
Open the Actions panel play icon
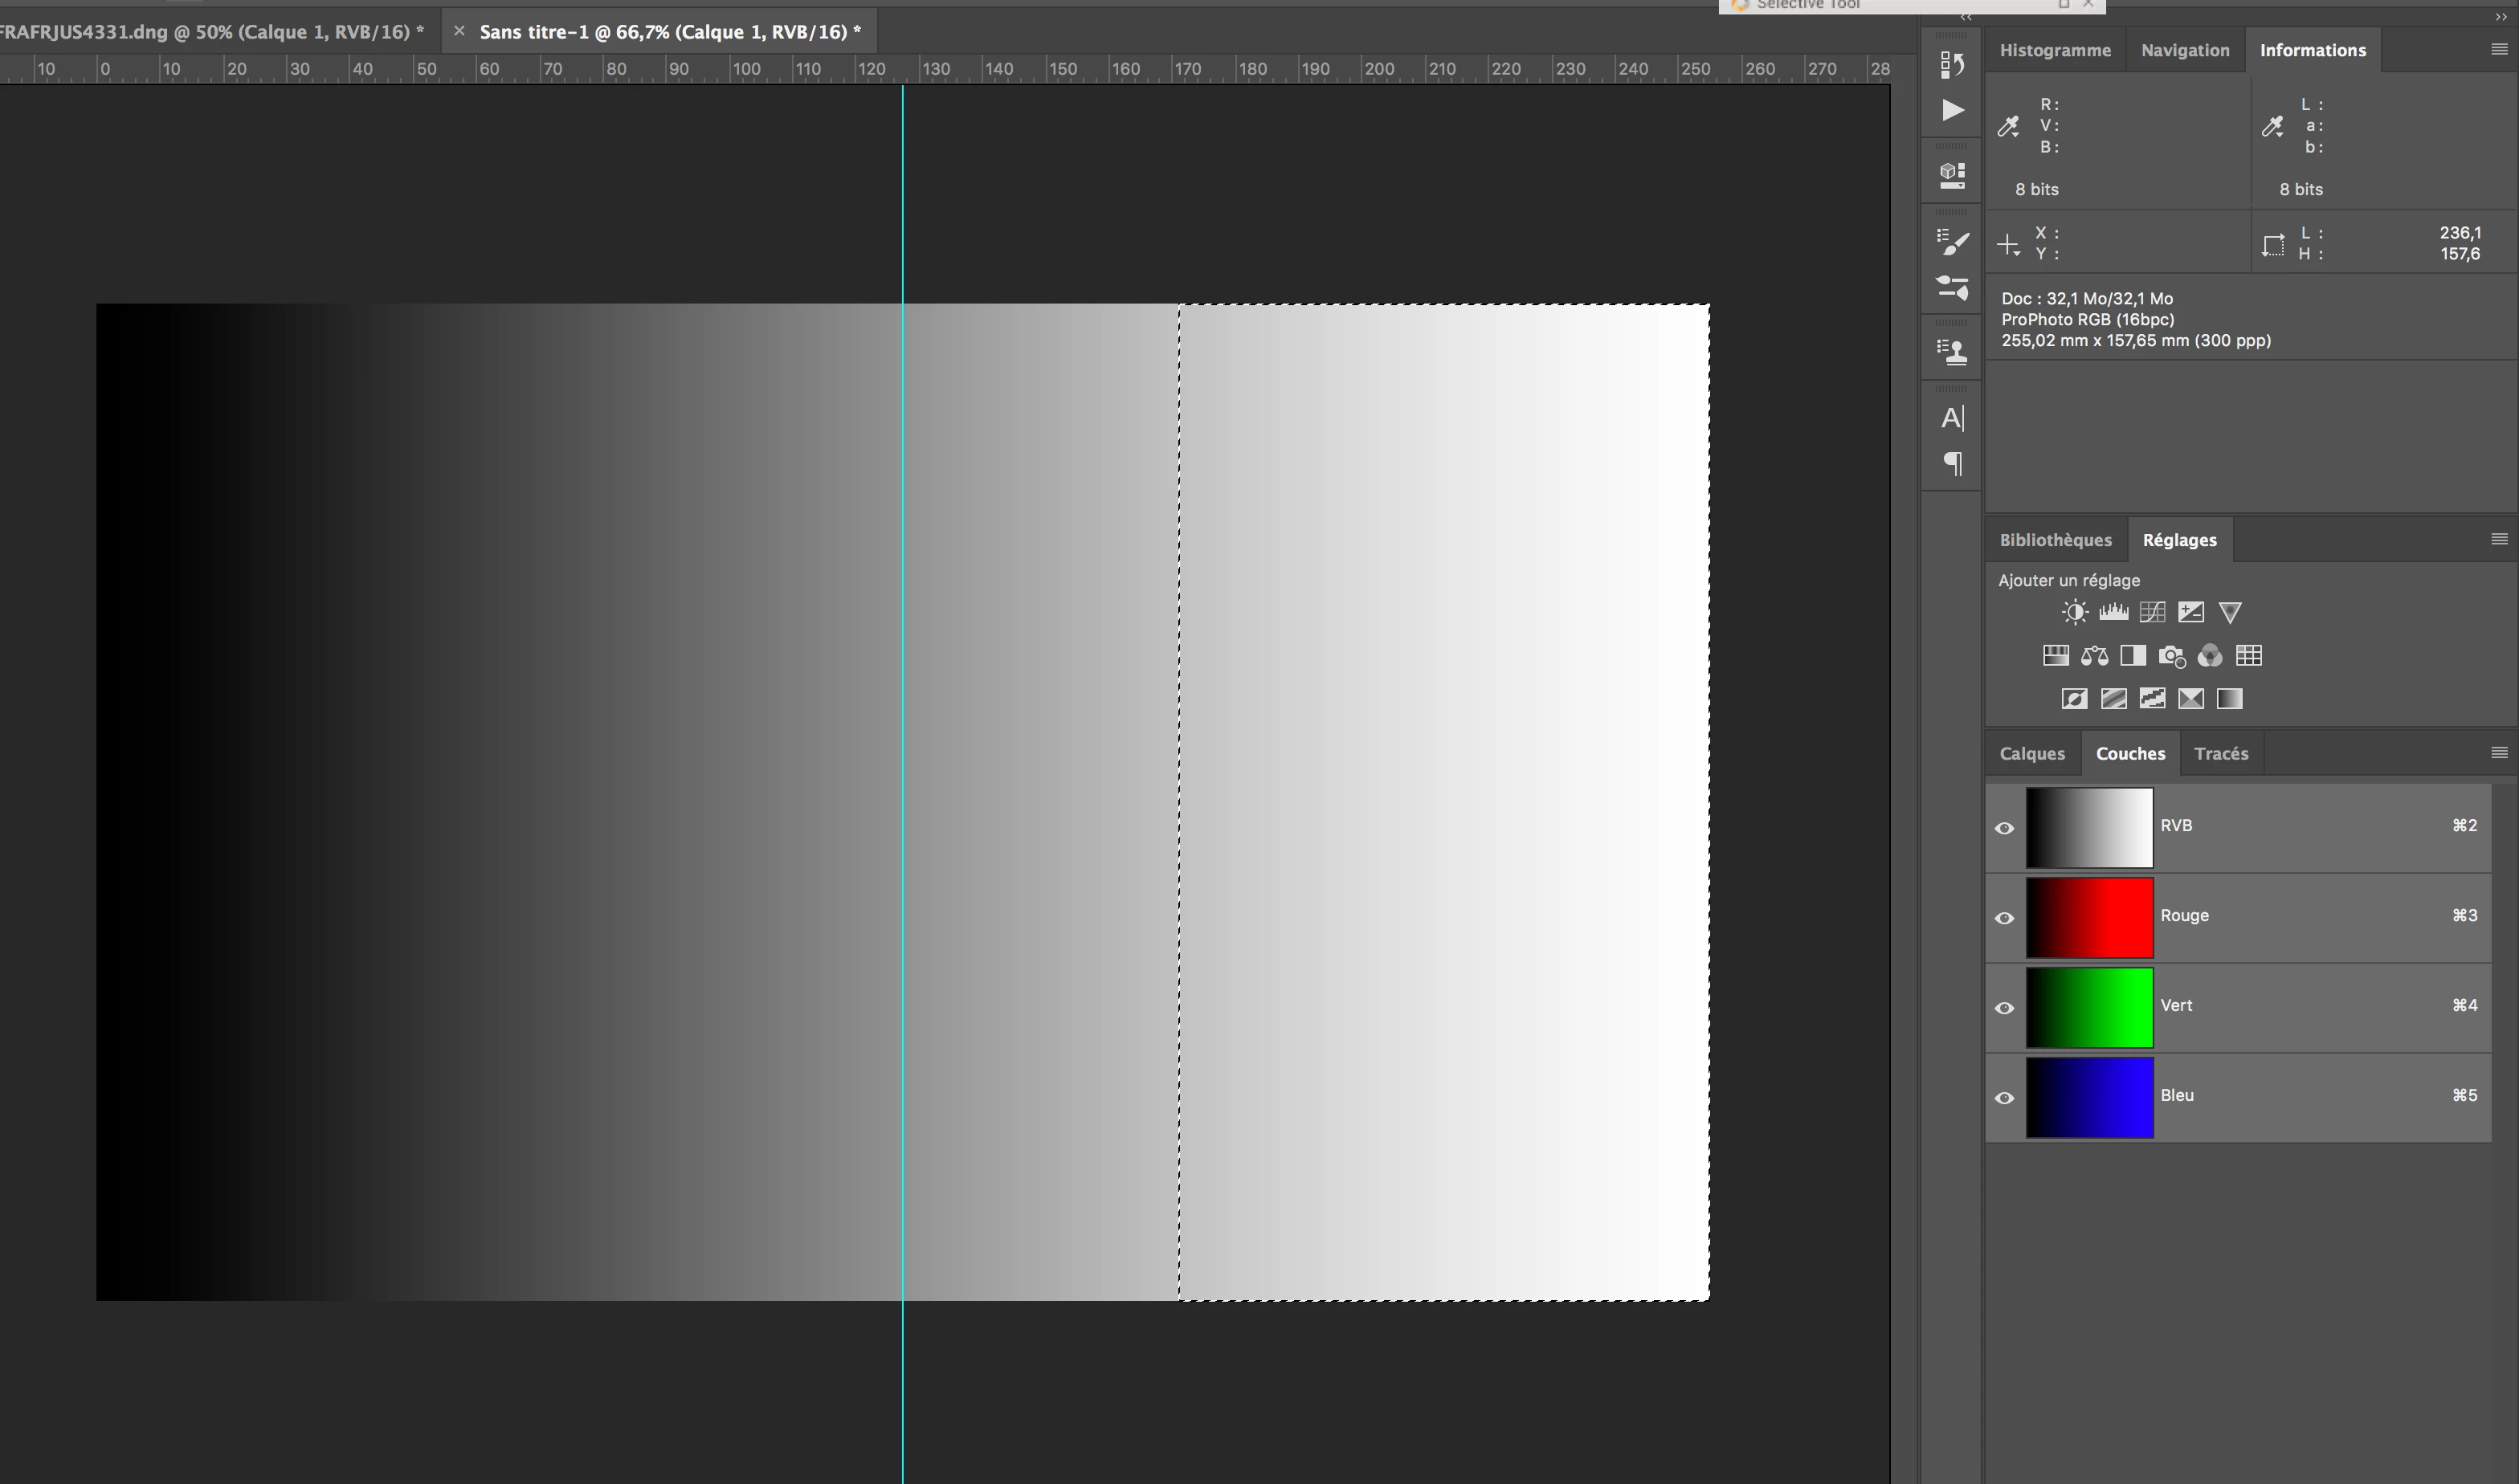click(x=1952, y=110)
